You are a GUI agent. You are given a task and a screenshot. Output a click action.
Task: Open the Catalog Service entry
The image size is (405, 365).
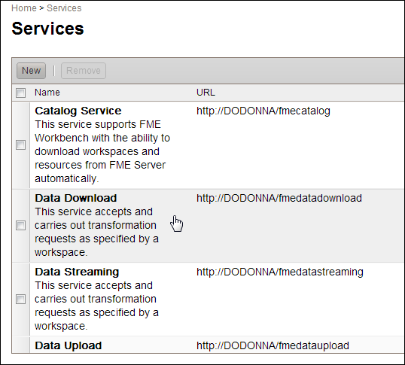point(78,111)
